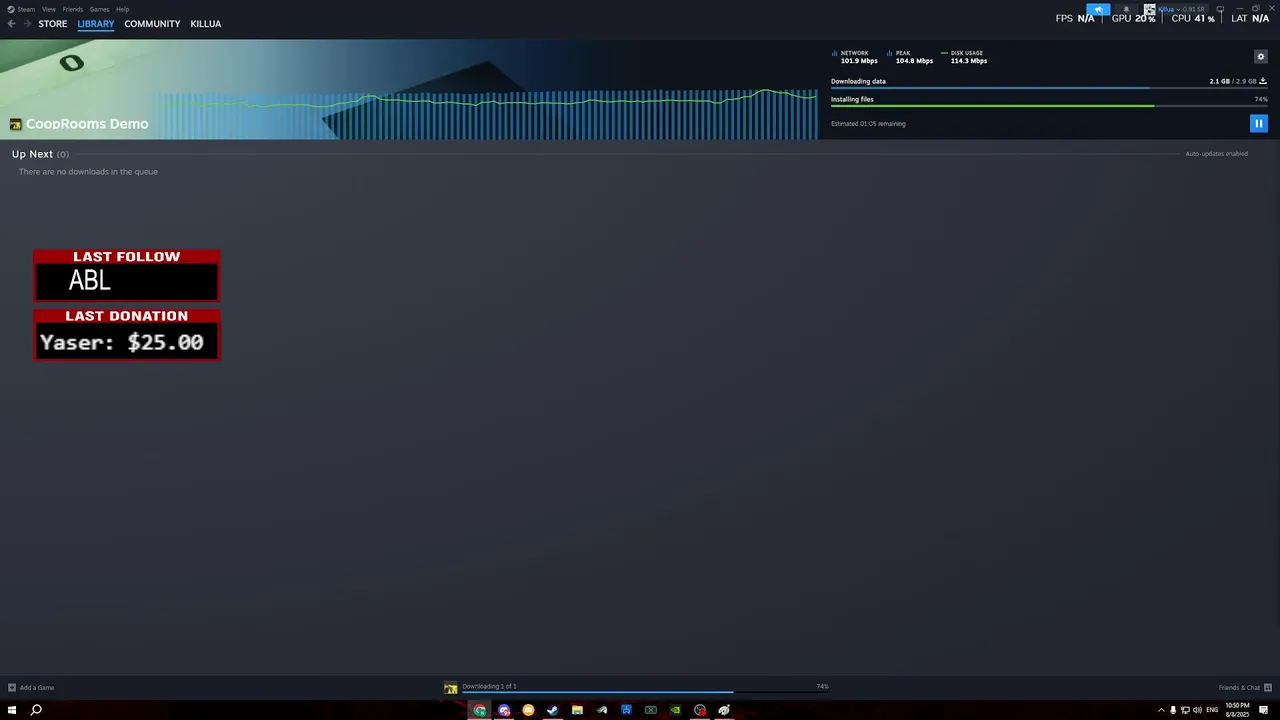The width and height of the screenshot is (1280, 720).
Task: Open File Explorer from the taskbar
Action: tap(577, 710)
